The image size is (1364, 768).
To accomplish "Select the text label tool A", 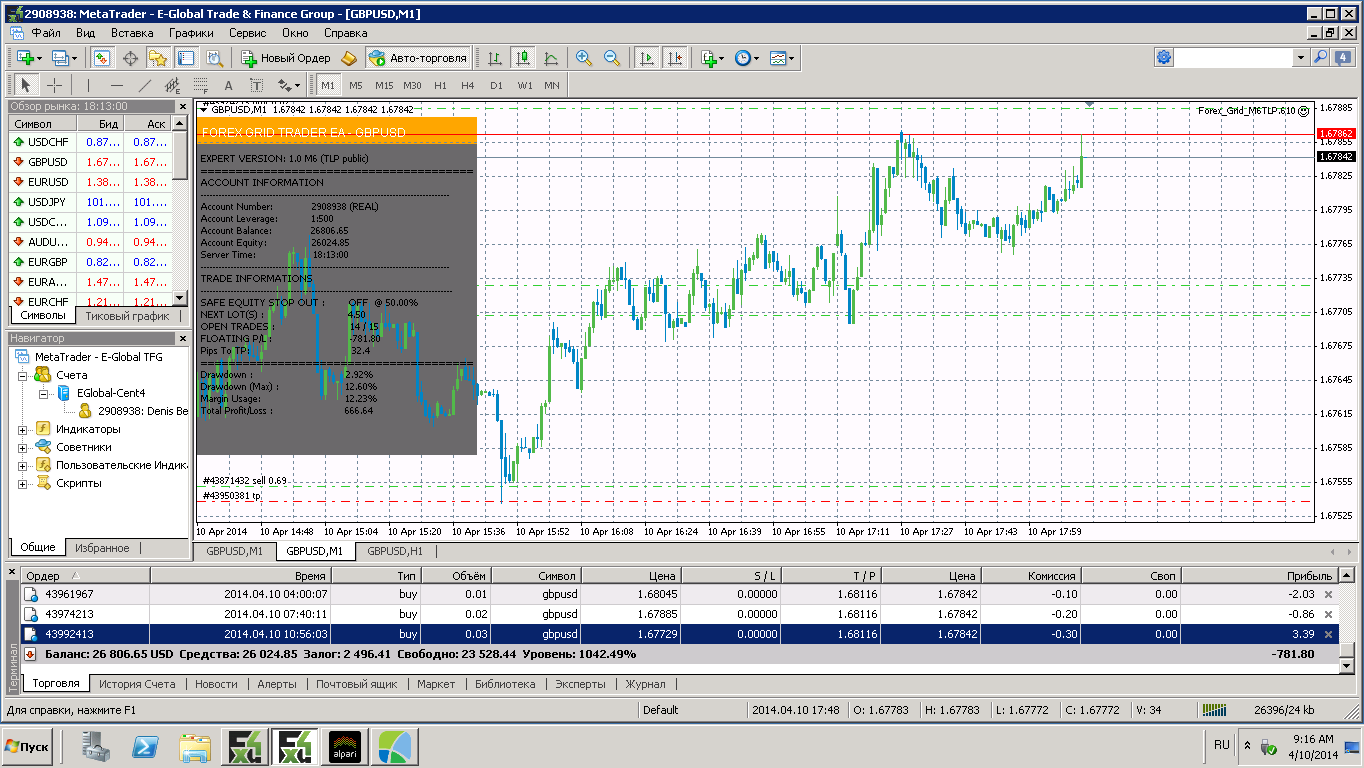I will [x=228, y=85].
